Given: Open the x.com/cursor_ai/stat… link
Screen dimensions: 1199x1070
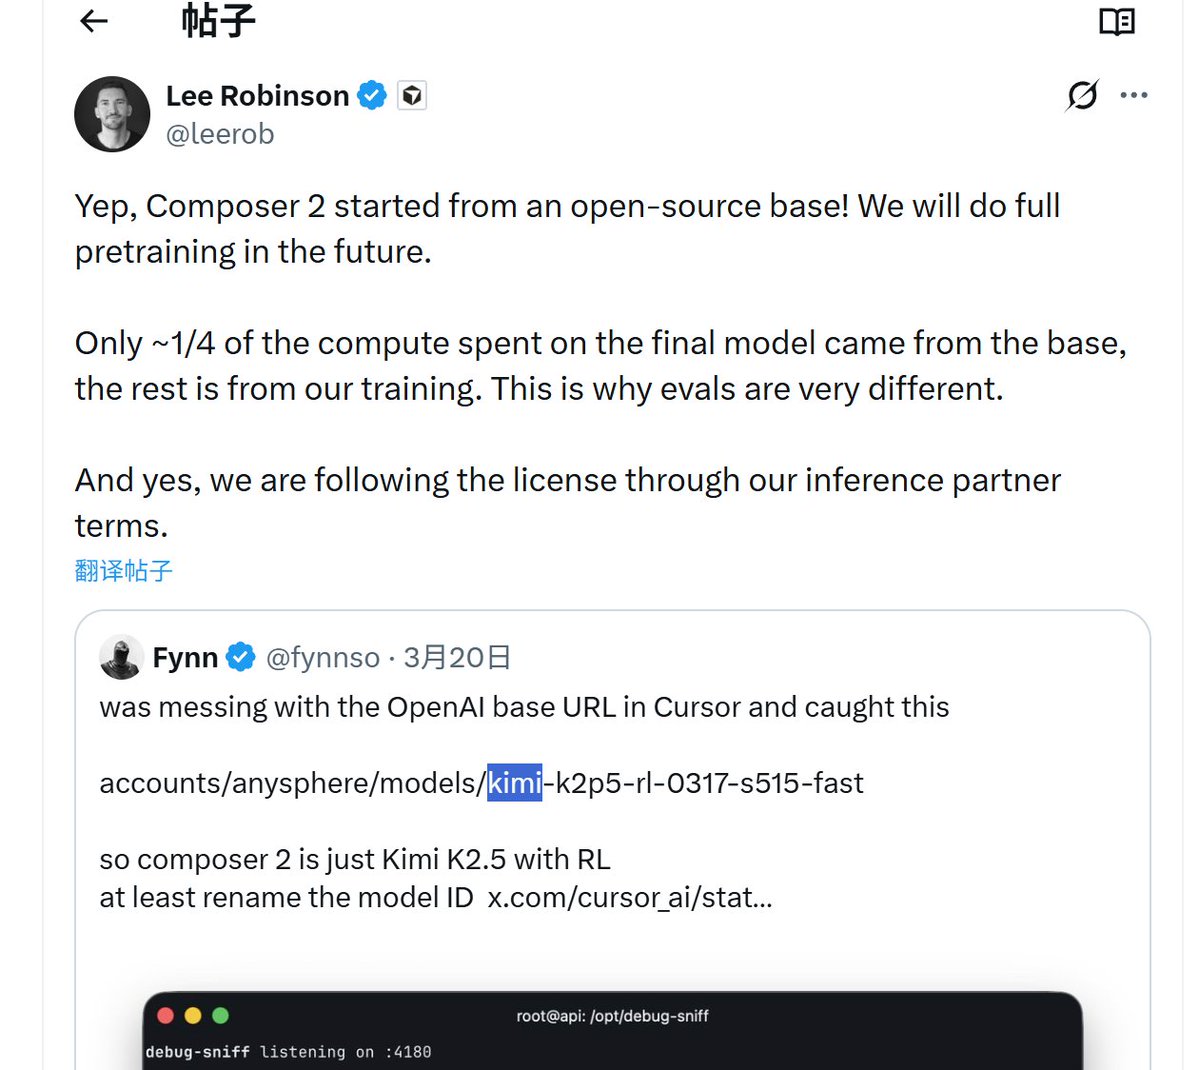Looking at the screenshot, I should tap(630, 897).
